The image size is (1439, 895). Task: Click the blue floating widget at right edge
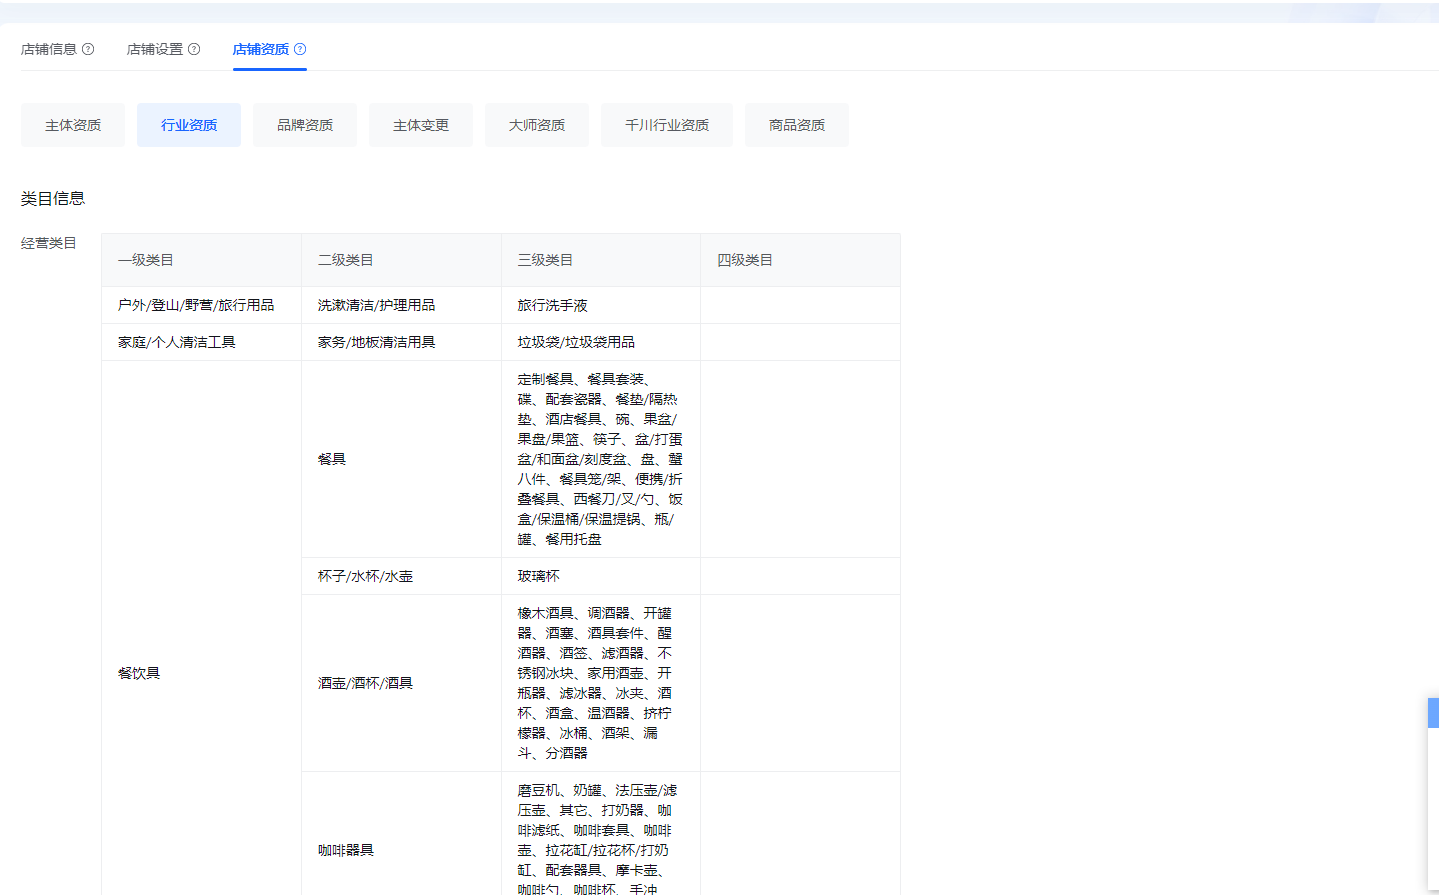(1433, 713)
